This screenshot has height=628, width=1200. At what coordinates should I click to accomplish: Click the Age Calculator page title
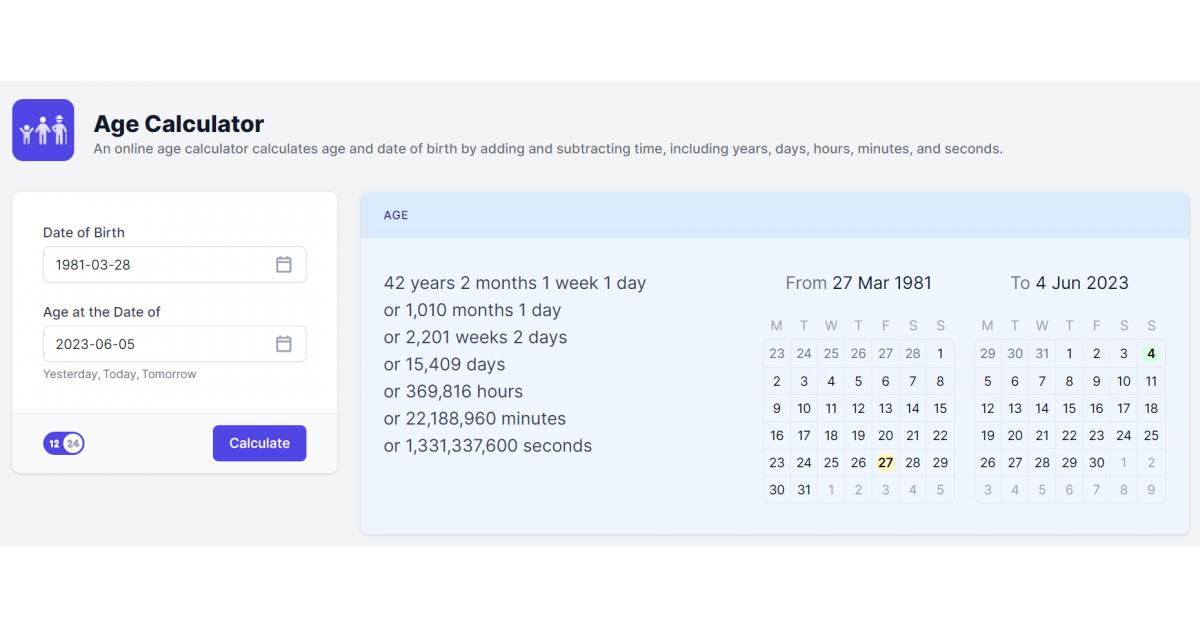point(178,124)
